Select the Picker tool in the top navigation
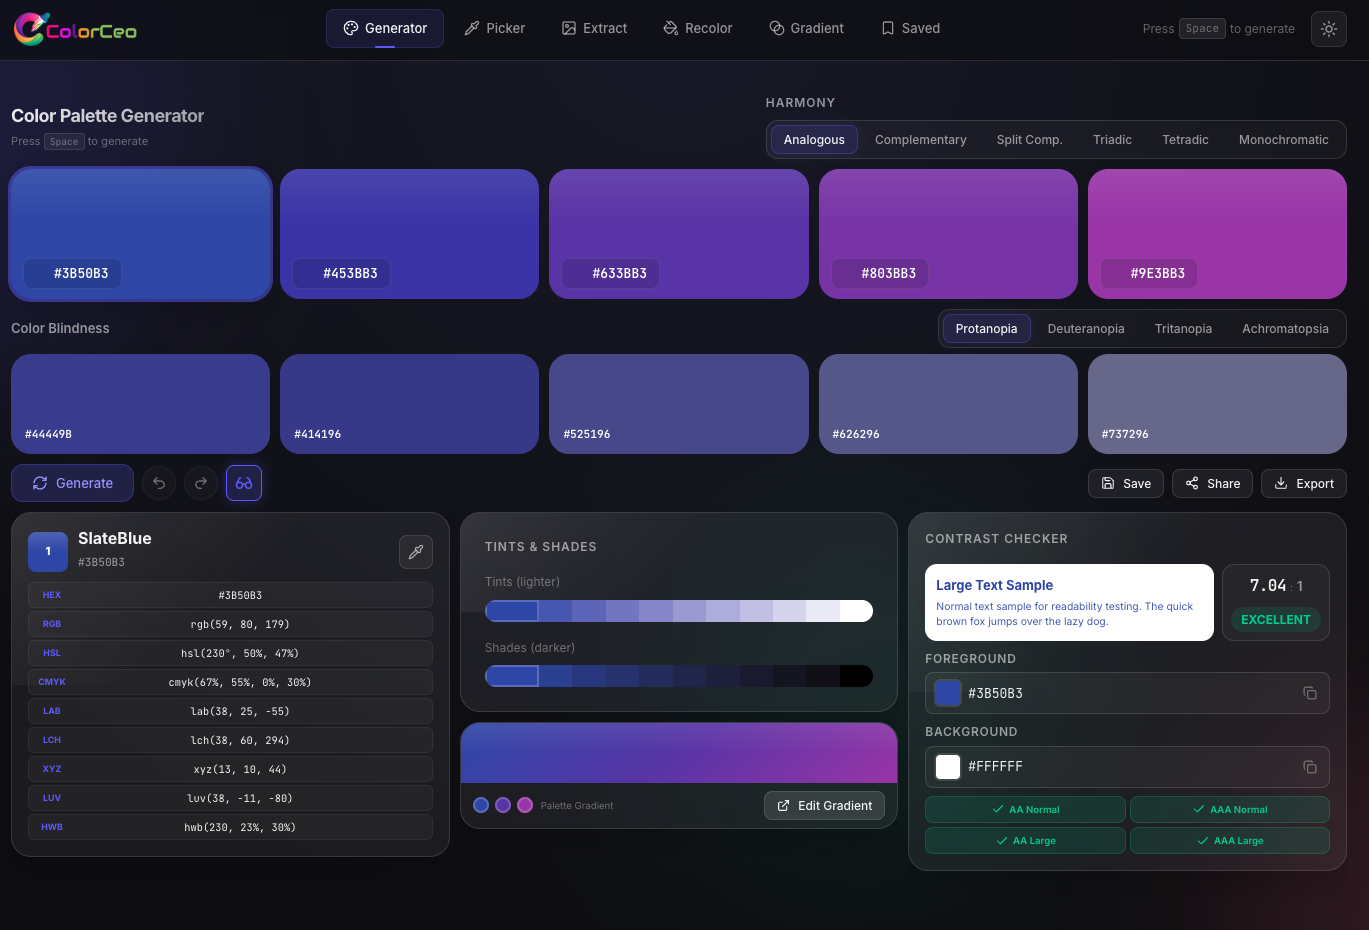 494,28
